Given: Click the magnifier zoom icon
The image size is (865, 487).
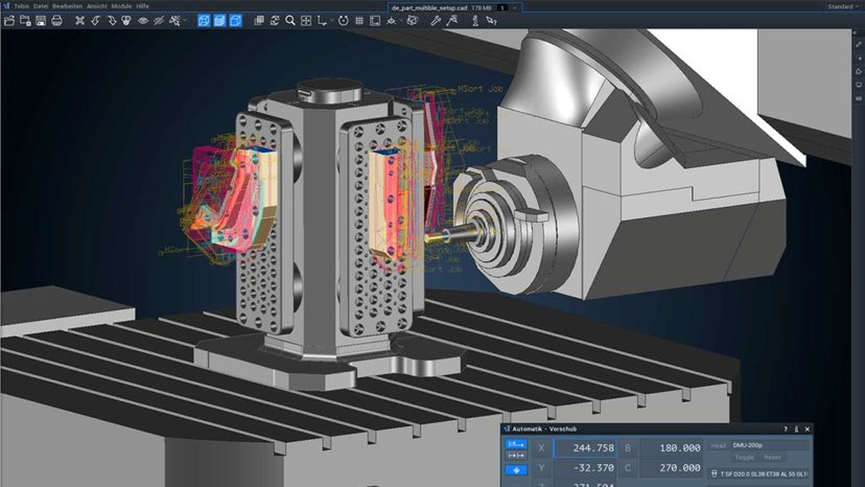Looking at the screenshot, I should click(x=290, y=21).
